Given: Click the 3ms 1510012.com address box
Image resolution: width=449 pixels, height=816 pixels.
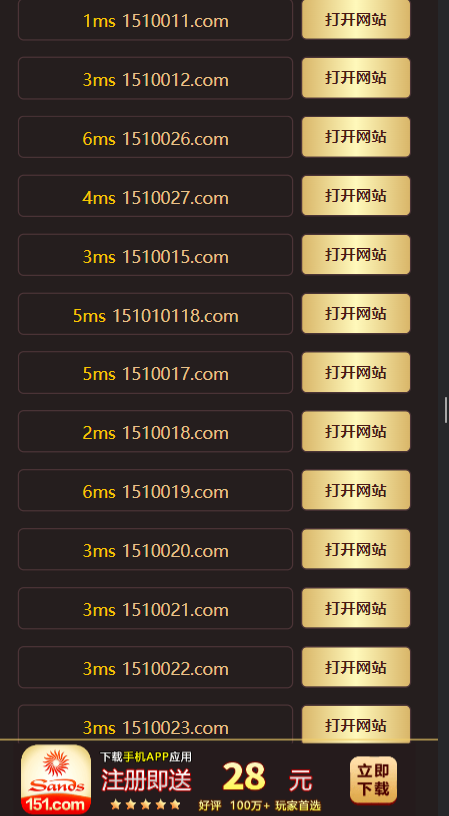Looking at the screenshot, I should click(155, 78).
